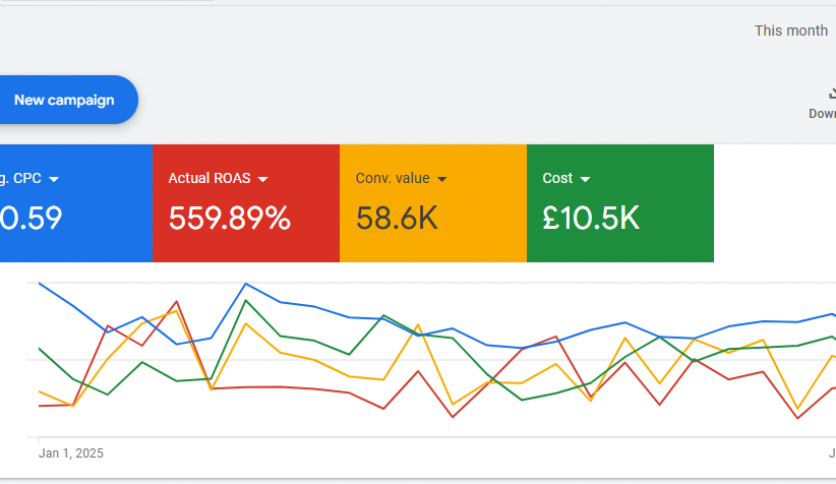The image size is (836, 484).
Task: Expand the Avg. CPC metric dropdown arrow
Action: click(54, 179)
